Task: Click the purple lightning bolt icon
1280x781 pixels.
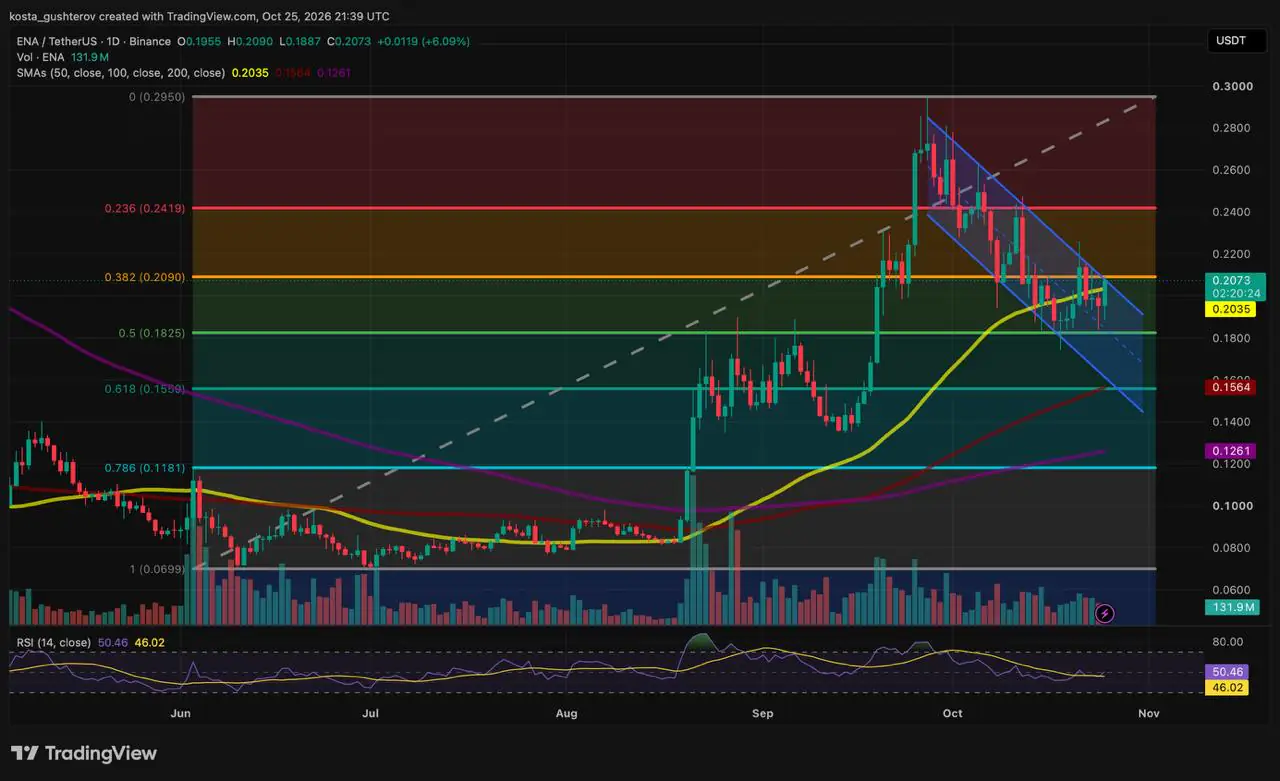Action: coord(1105,612)
